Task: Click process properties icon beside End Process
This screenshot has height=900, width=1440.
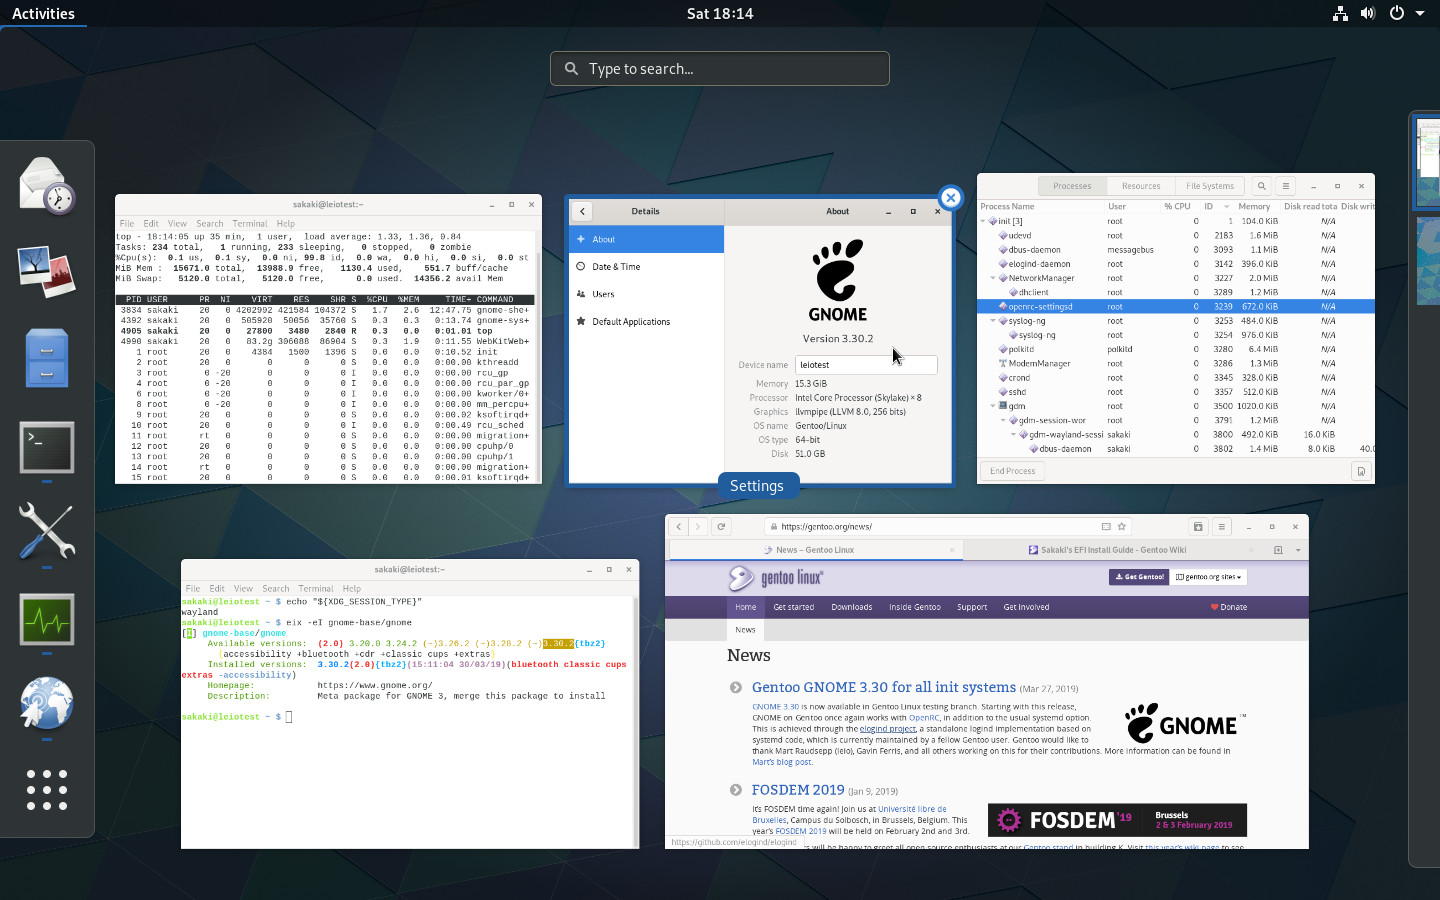Action: pyautogui.click(x=1360, y=471)
